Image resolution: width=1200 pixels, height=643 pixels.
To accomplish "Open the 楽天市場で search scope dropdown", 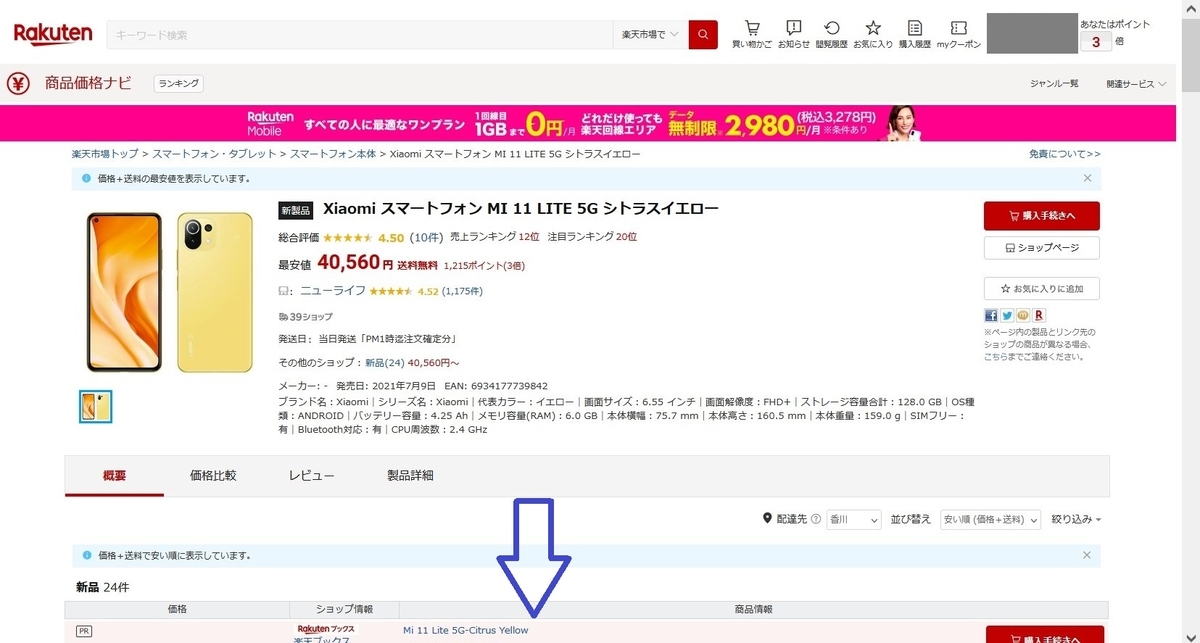I will [x=650, y=34].
